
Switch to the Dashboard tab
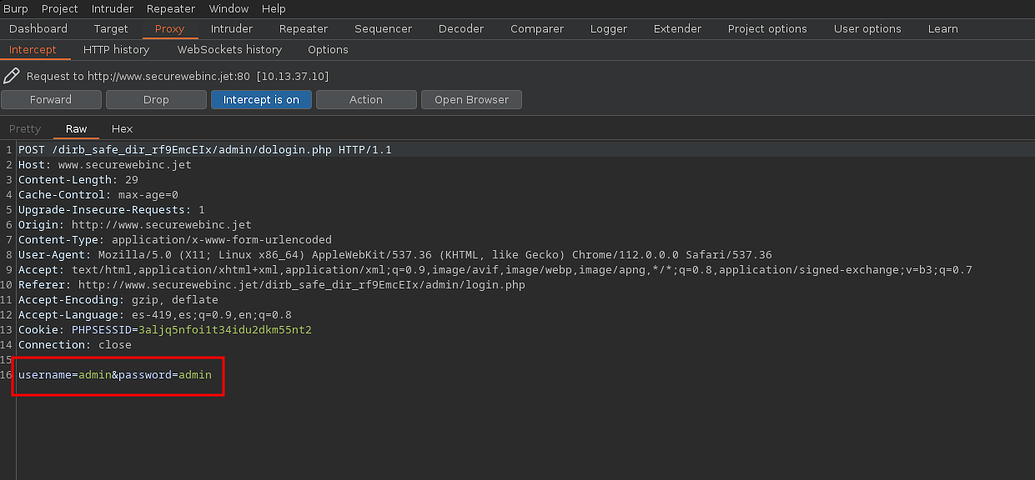38,29
